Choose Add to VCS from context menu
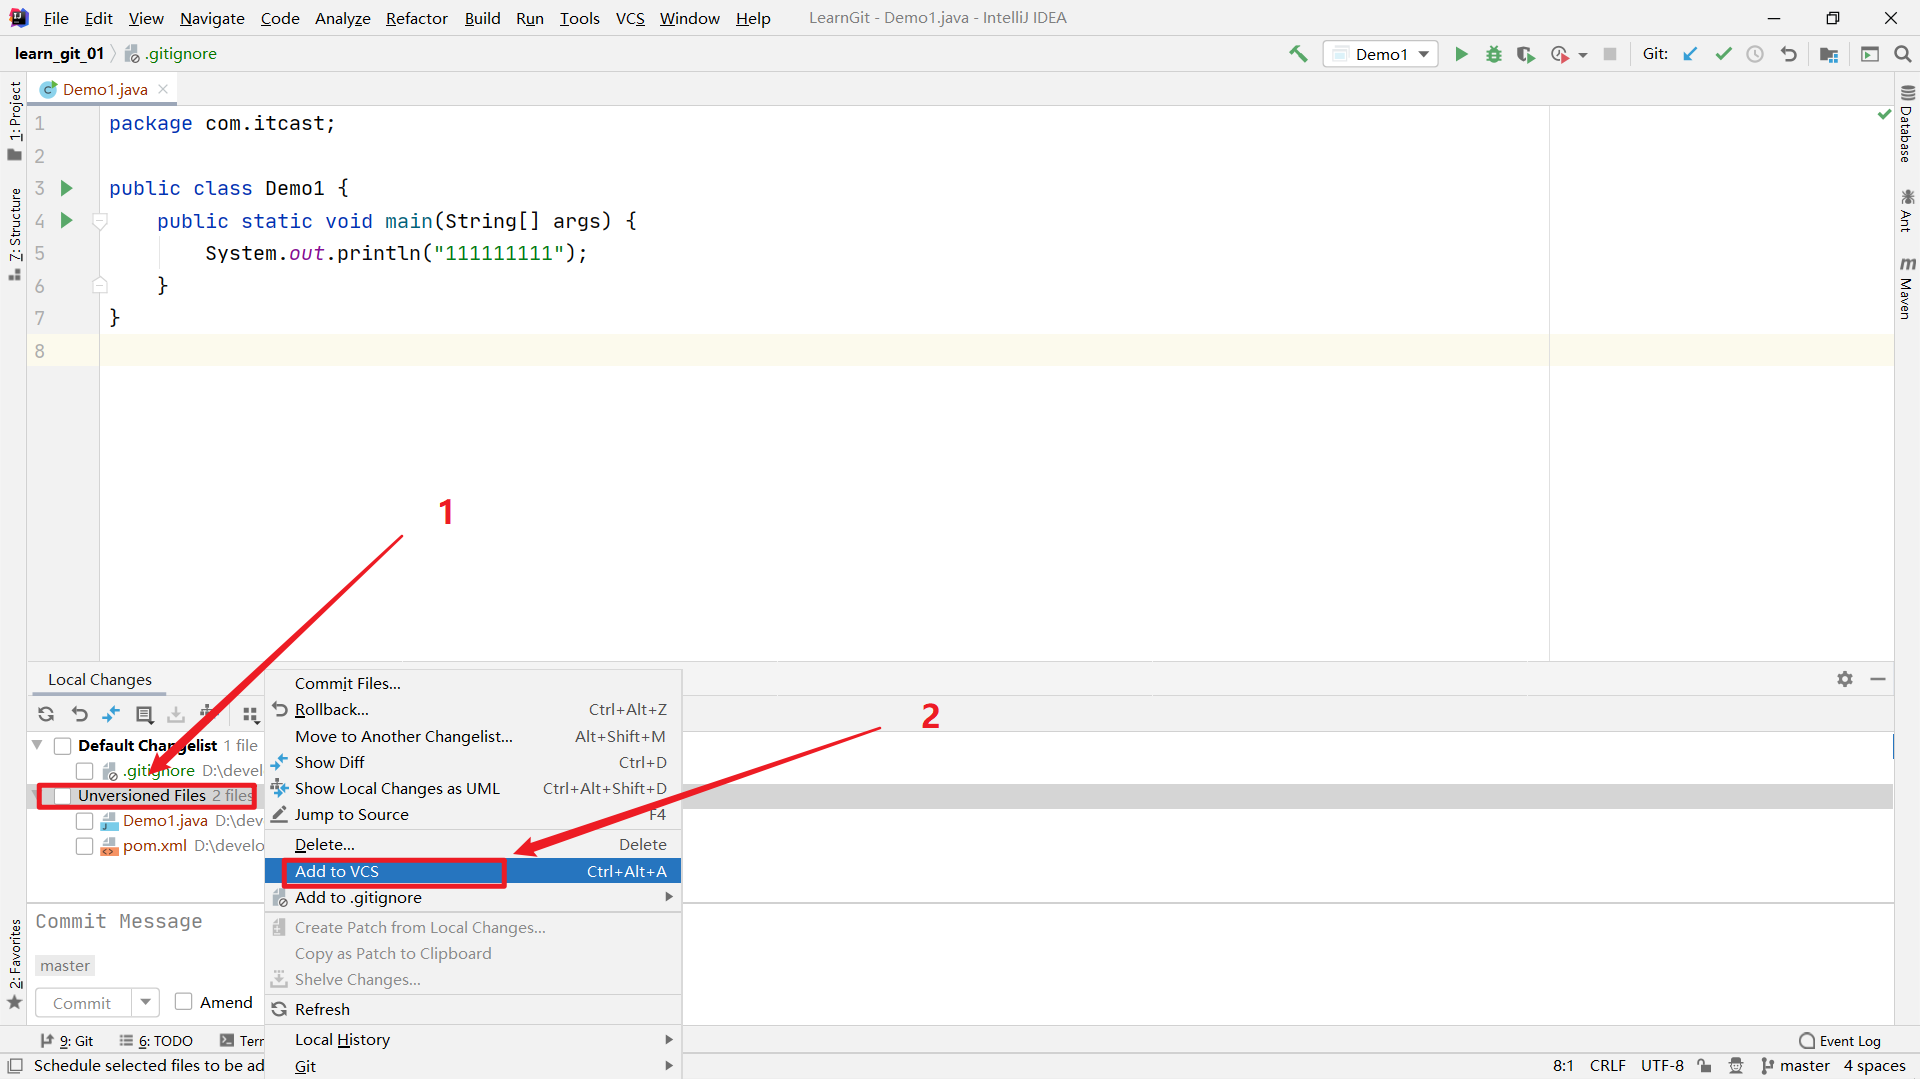This screenshot has height=1079, width=1920. point(473,872)
